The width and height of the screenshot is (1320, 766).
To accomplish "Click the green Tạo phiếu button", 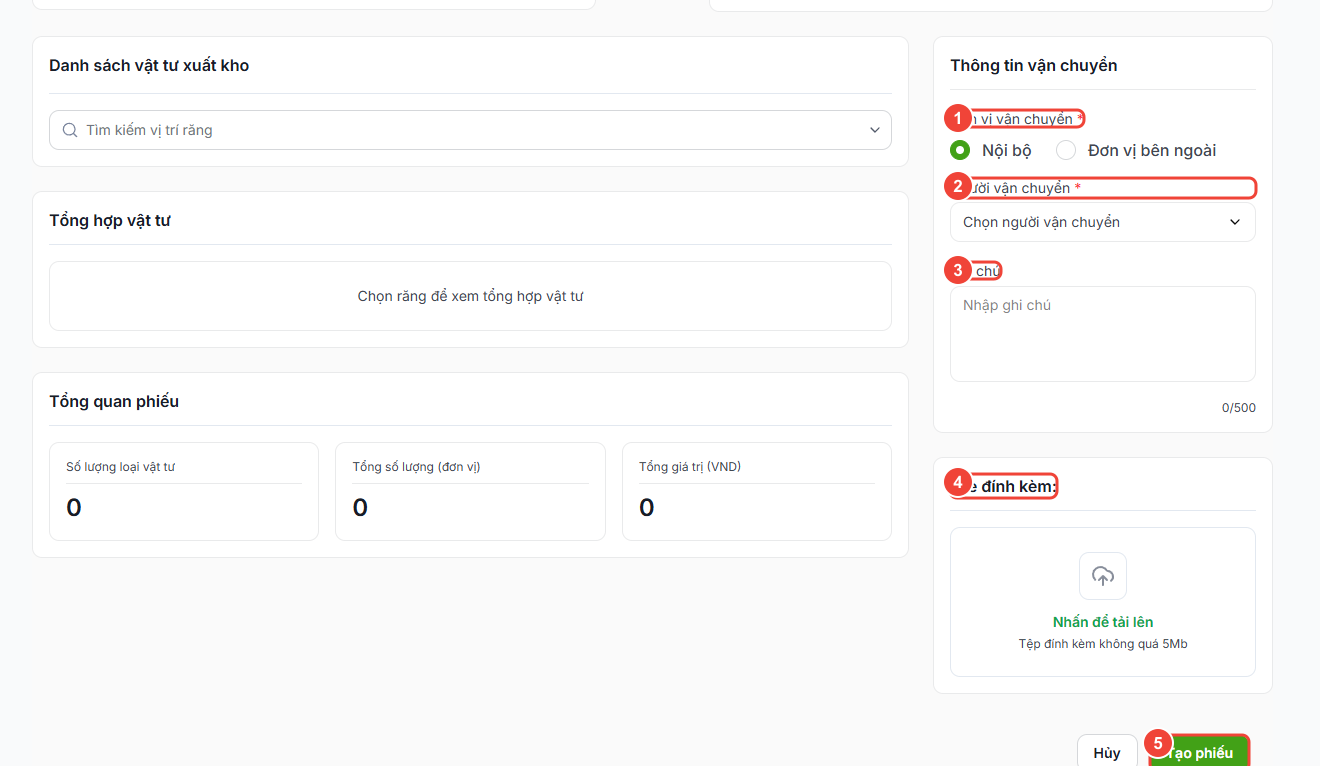I will pos(1199,753).
